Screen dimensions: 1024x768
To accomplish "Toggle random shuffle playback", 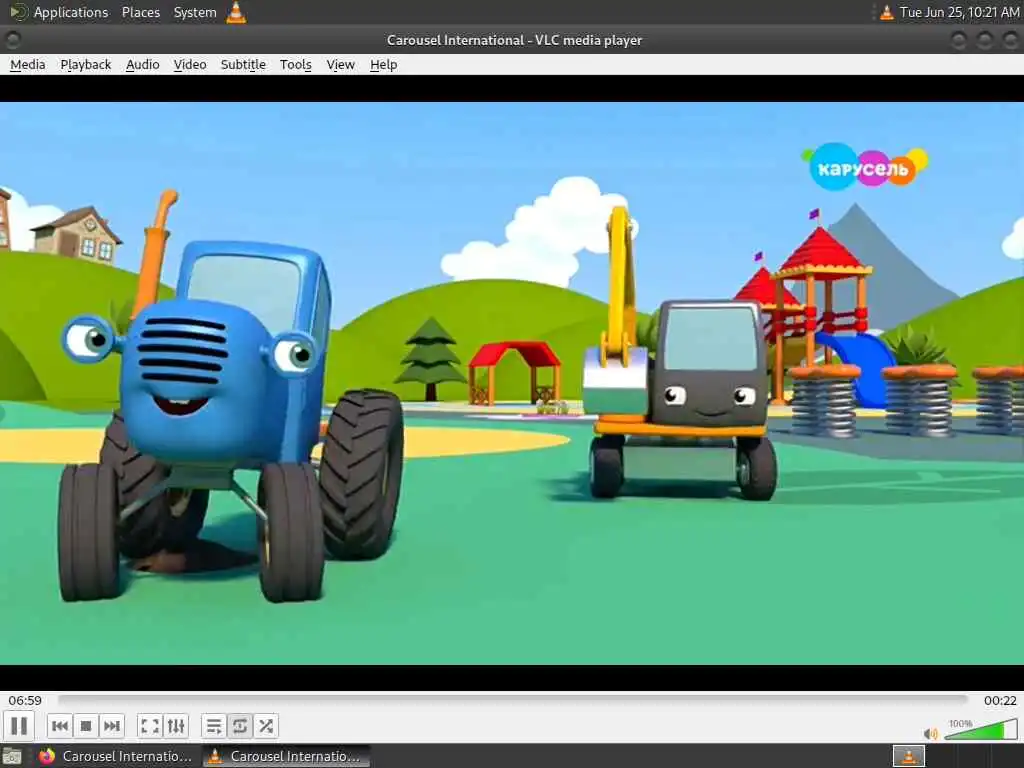I will 266,726.
